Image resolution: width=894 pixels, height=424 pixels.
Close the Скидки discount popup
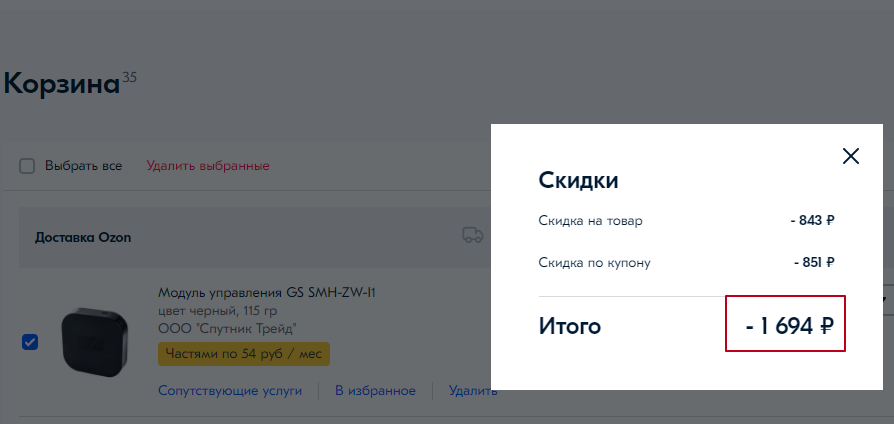tap(851, 156)
